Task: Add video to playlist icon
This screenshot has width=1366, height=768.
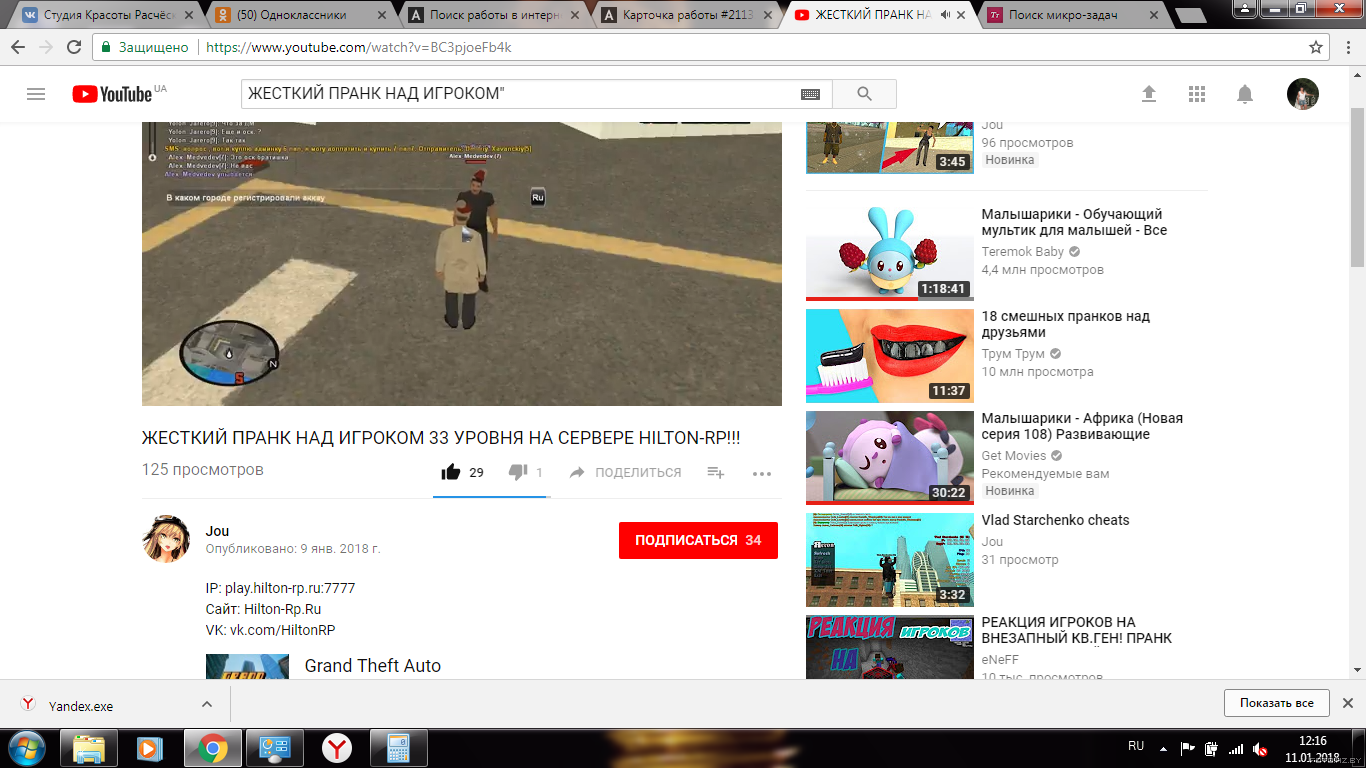Action: pos(715,473)
